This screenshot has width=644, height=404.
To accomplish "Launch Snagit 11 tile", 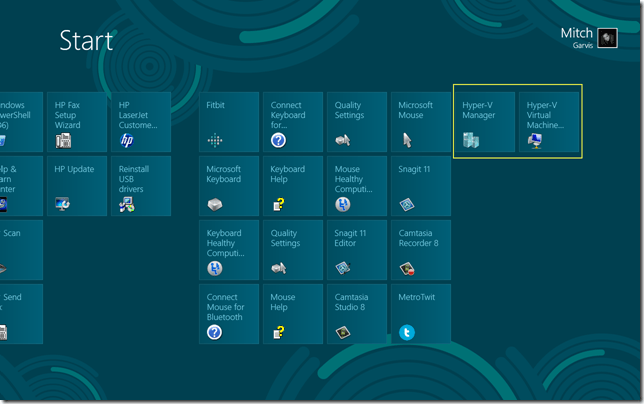I will pos(421,186).
